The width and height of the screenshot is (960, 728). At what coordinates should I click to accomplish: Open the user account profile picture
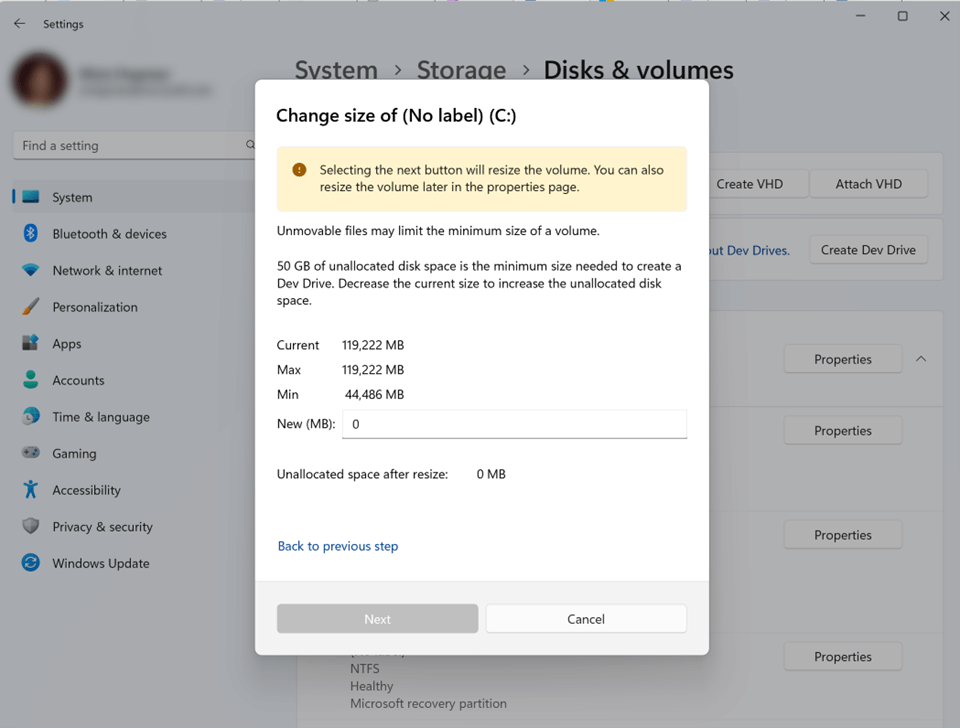pos(39,80)
